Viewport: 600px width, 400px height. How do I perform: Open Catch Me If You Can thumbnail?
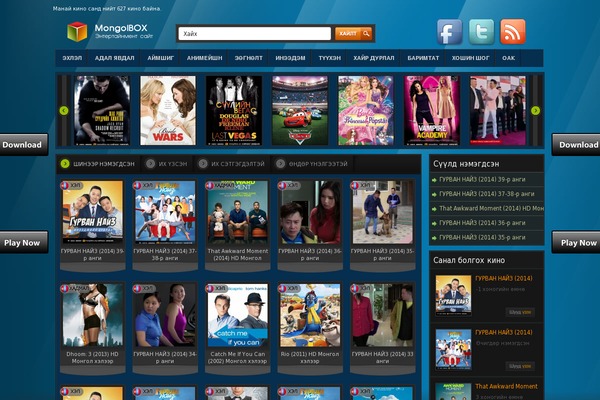(238, 315)
